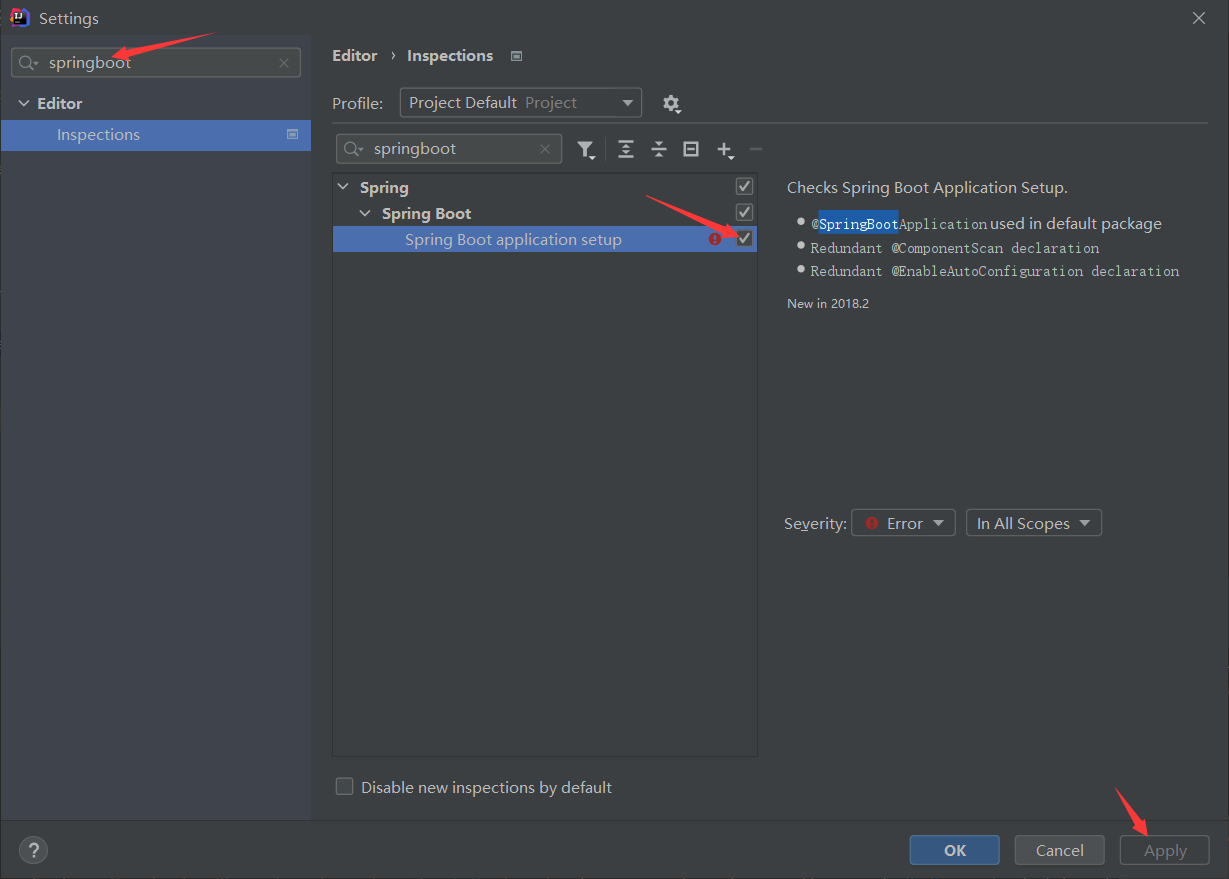Click the highlighted SpringBoot text in description
This screenshot has width=1229, height=879.
(859, 224)
